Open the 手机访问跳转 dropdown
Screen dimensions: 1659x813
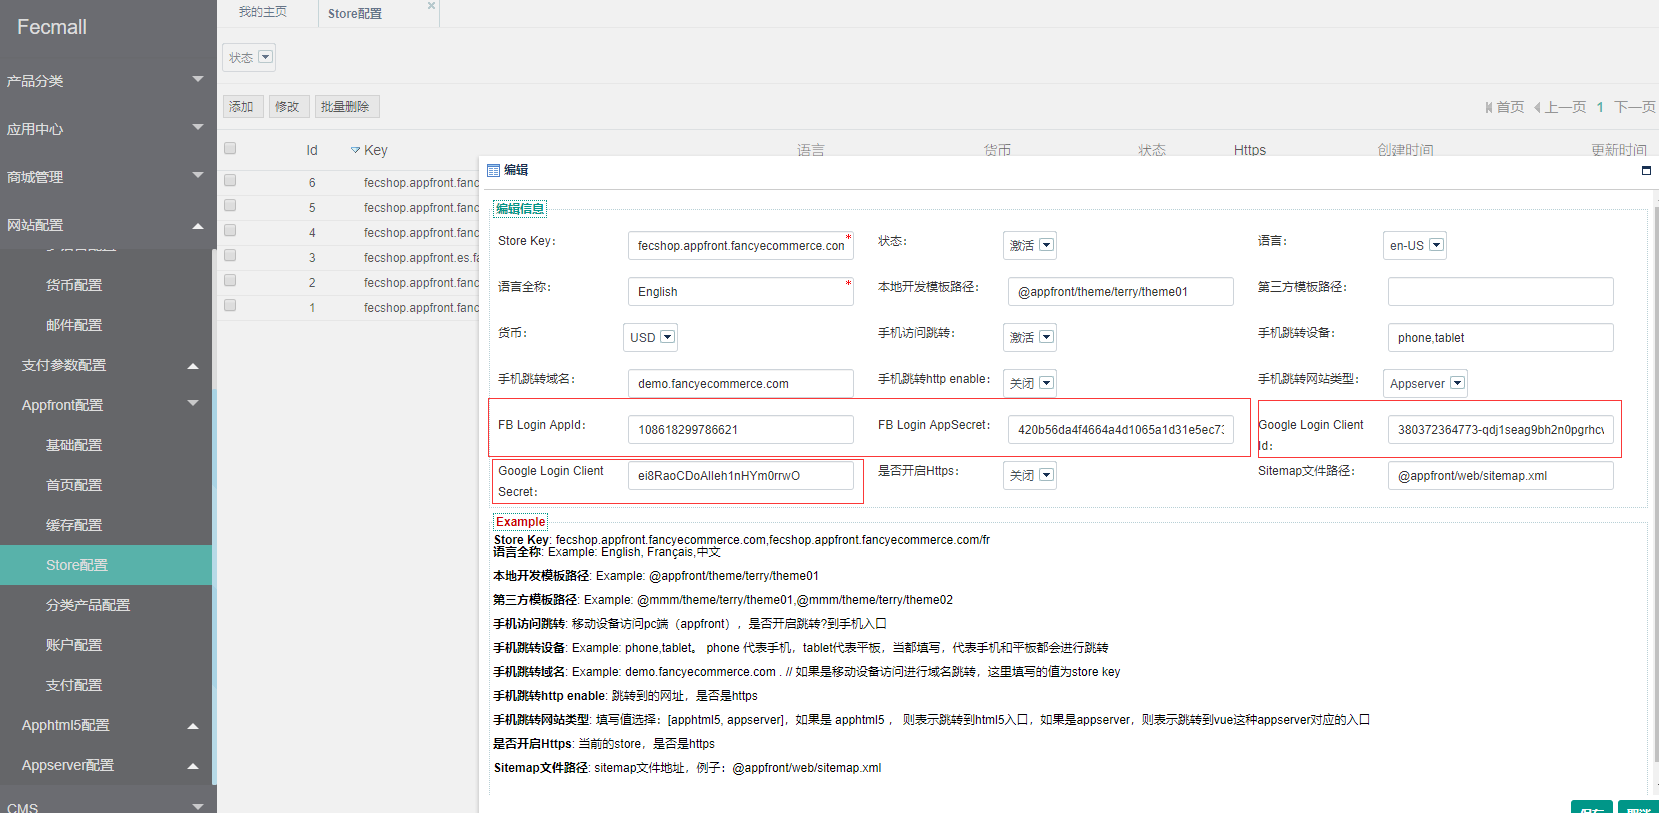tap(1030, 337)
